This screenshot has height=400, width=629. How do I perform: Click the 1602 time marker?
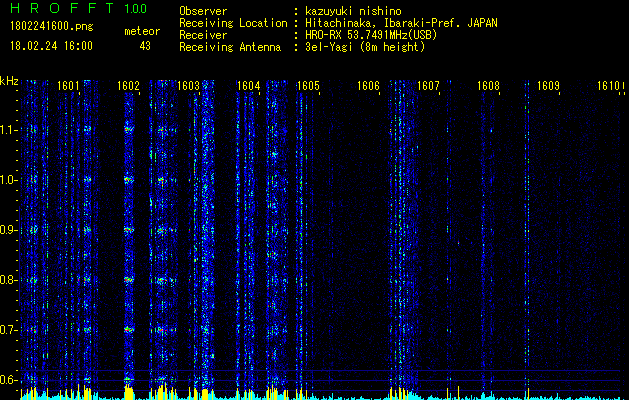pos(128,86)
